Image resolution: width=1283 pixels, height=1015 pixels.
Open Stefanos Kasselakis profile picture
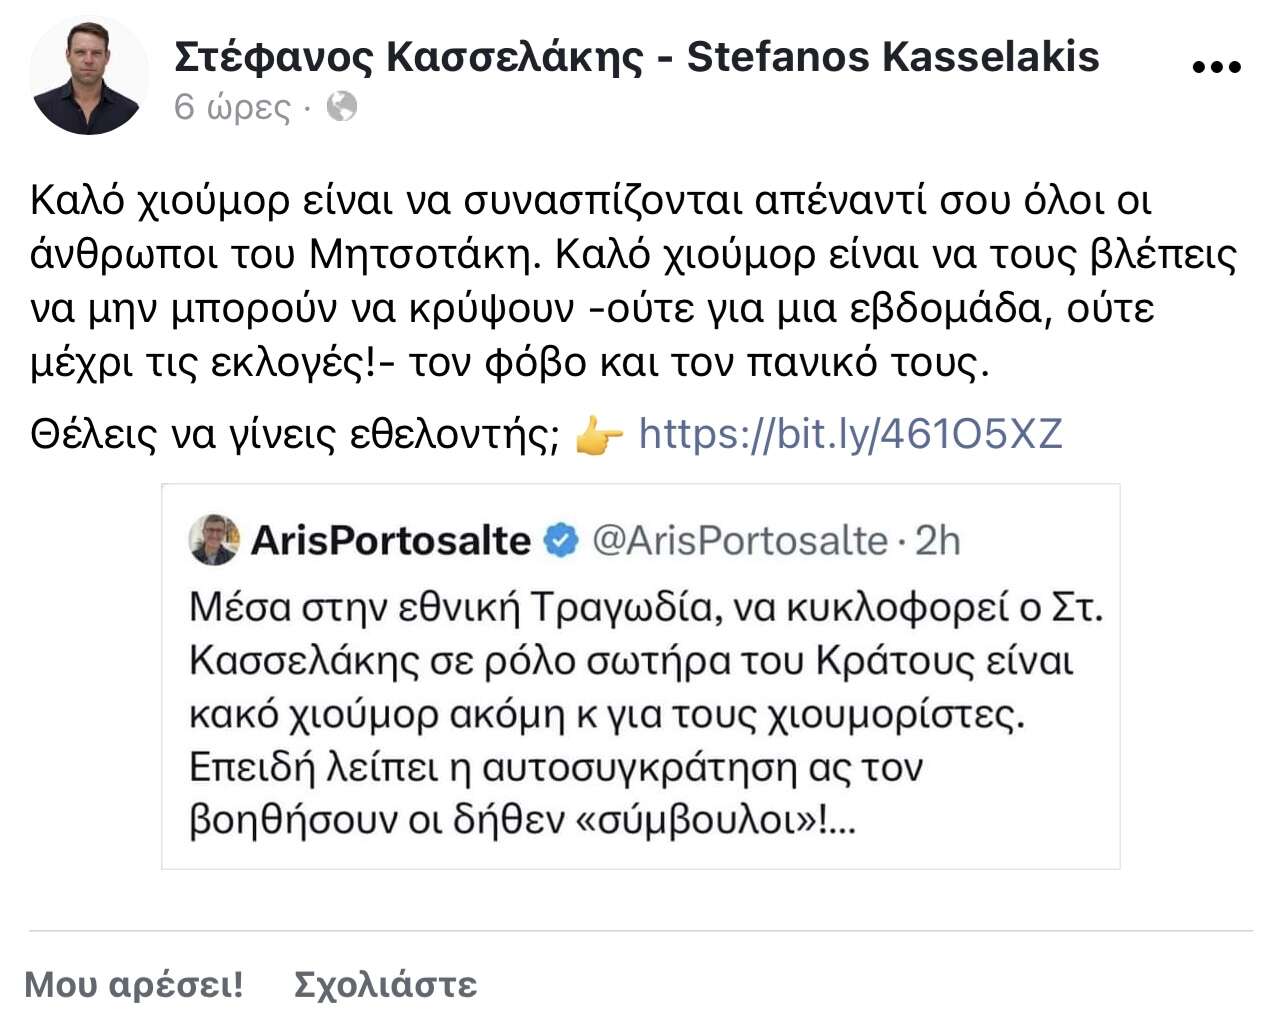click(88, 76)
